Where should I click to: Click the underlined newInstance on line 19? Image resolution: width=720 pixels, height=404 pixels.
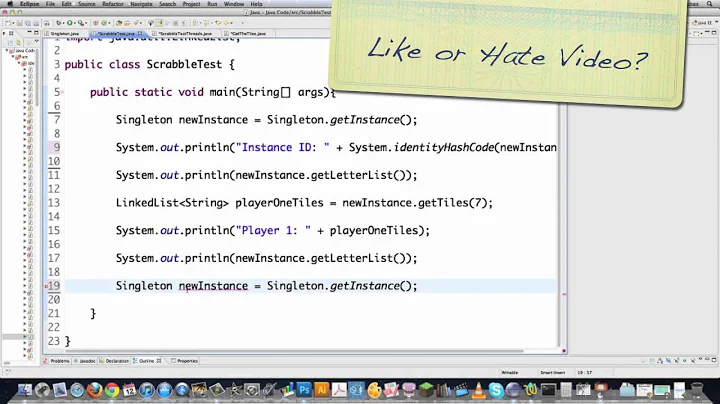pyautogui.click(x=213, y=286)
